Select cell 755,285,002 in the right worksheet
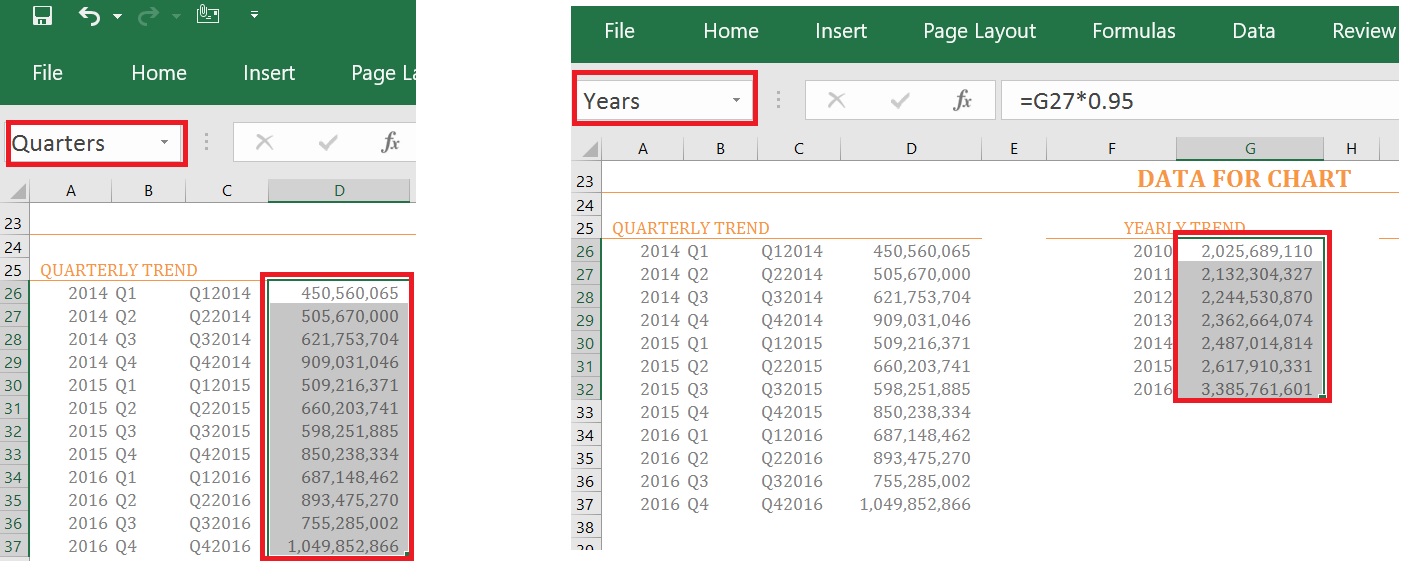This screenshot has width=1426, height=588. (911, 481)
